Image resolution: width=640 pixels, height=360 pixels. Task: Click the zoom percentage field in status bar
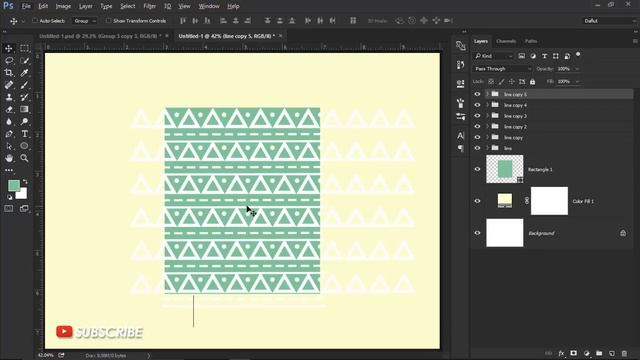tap(45, 356)
